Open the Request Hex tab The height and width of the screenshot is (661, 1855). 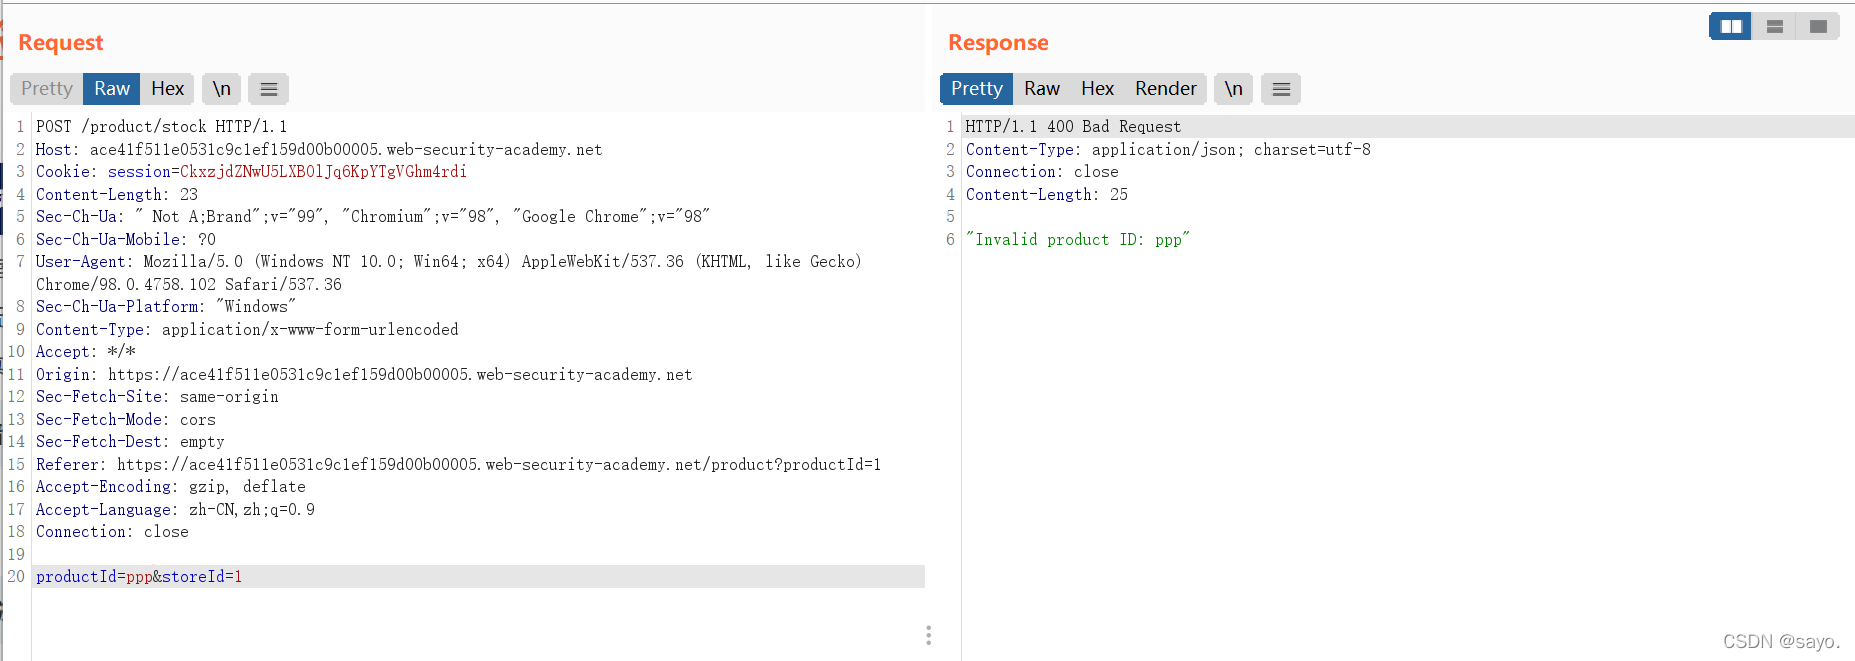[167, 89]
